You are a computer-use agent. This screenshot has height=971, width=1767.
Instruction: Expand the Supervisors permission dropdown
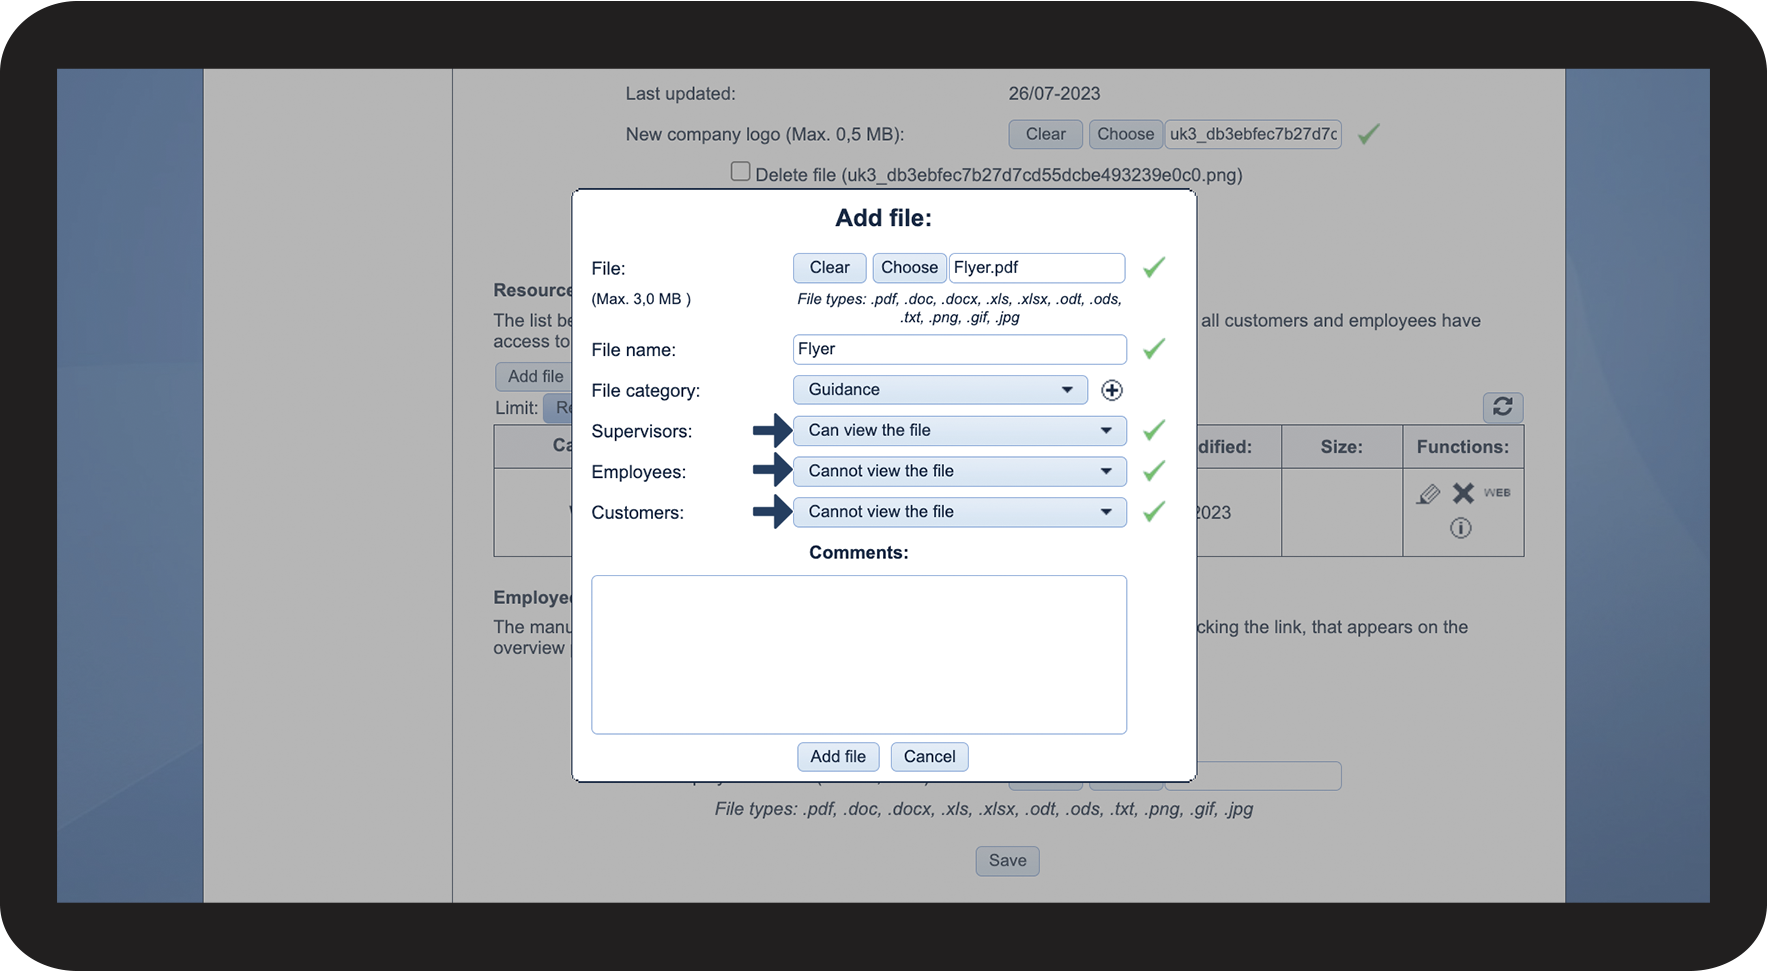[959, 431]
